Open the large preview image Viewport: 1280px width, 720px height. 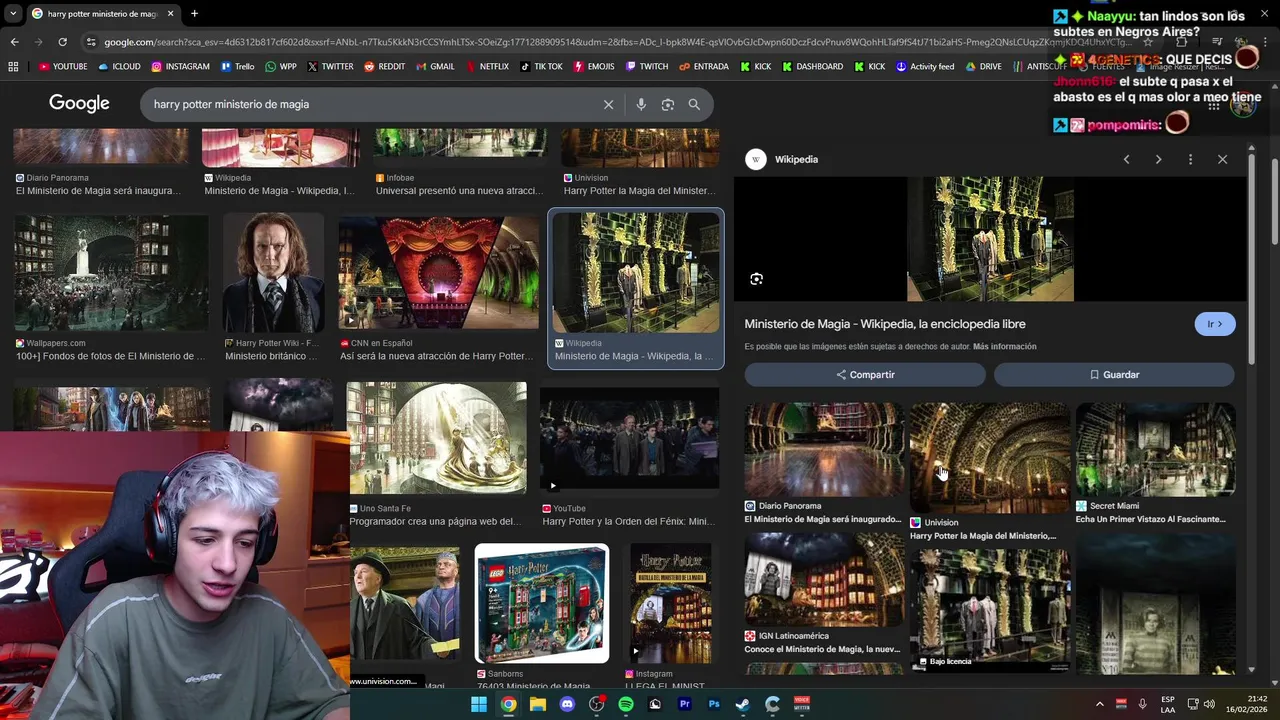point(990,239)
